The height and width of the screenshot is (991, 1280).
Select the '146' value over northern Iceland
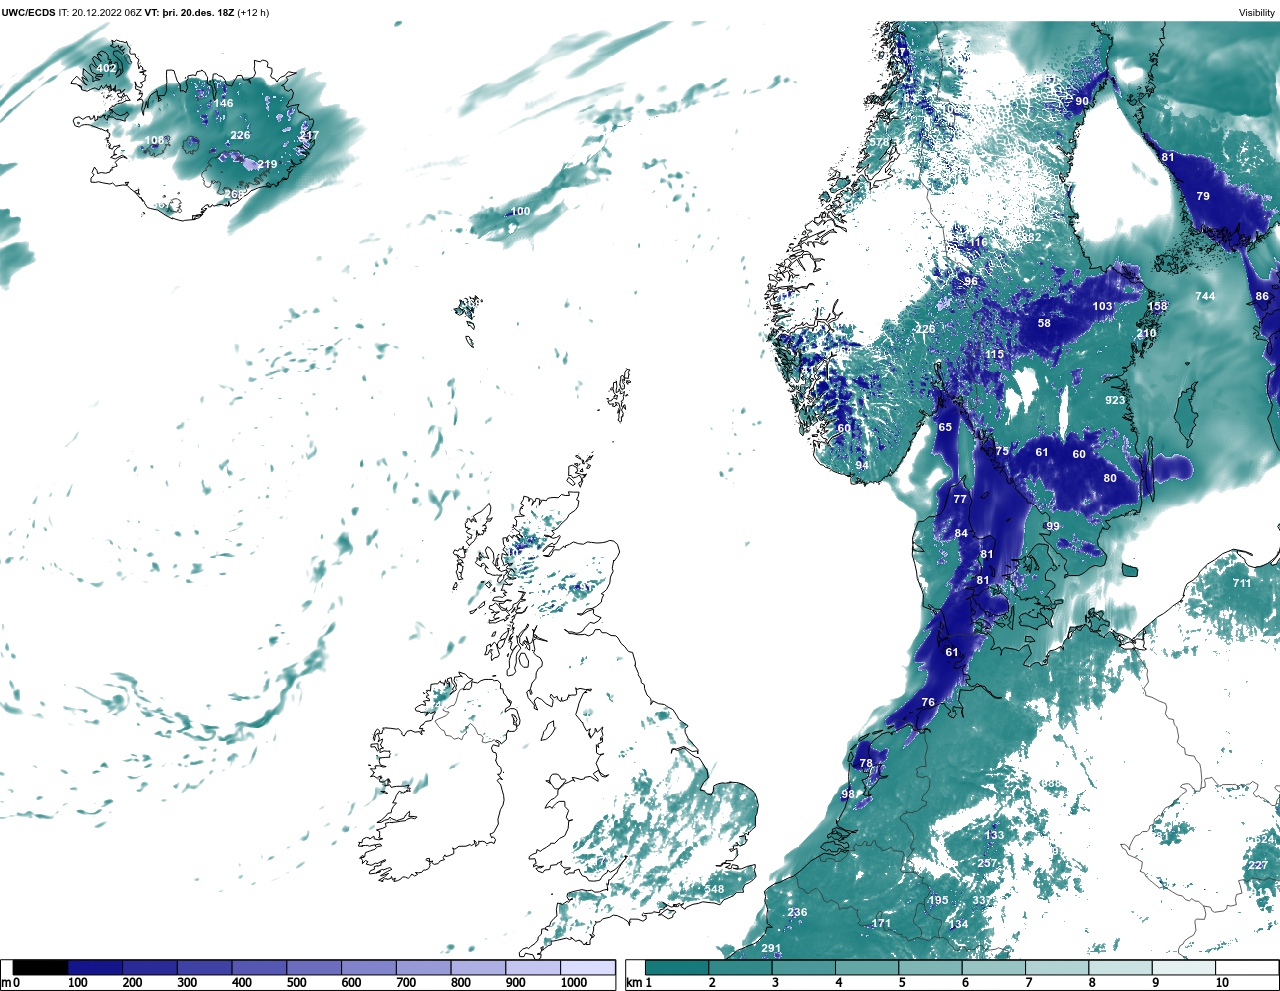223,103
